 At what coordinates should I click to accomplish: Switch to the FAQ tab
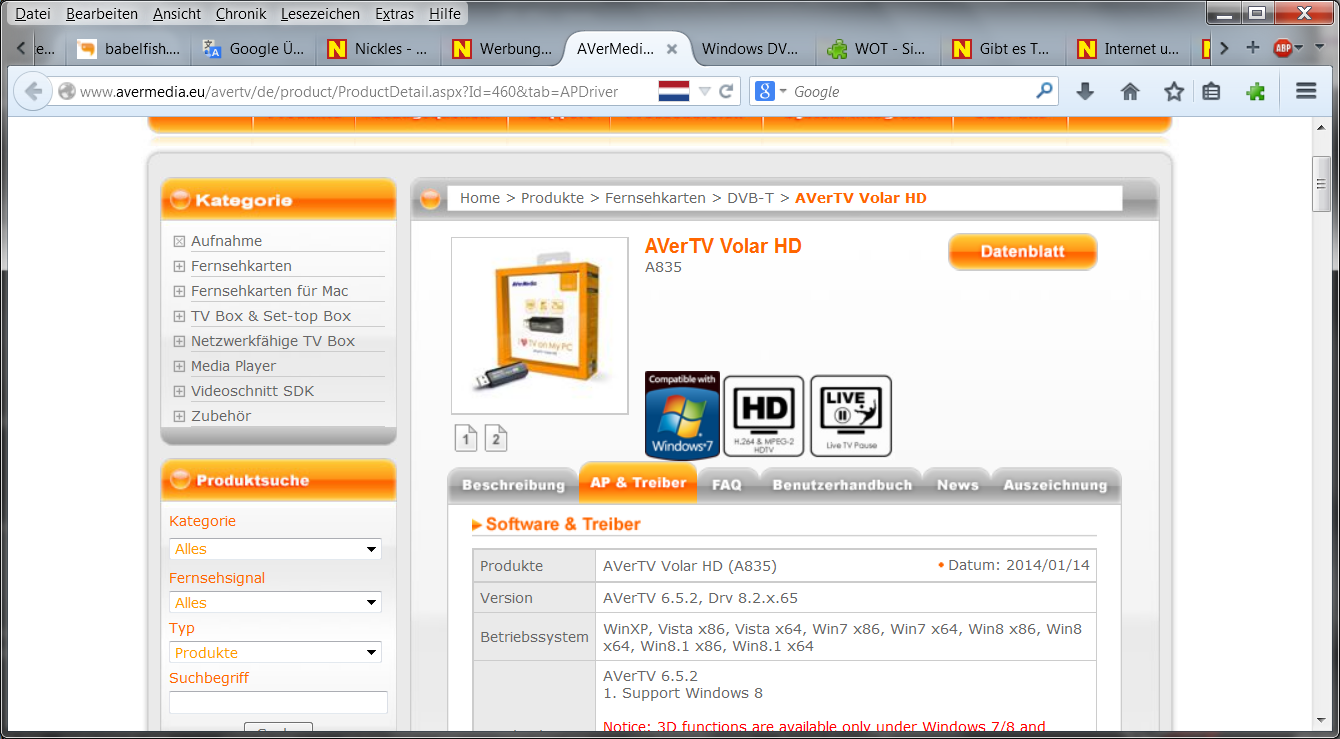coord(727,485)
